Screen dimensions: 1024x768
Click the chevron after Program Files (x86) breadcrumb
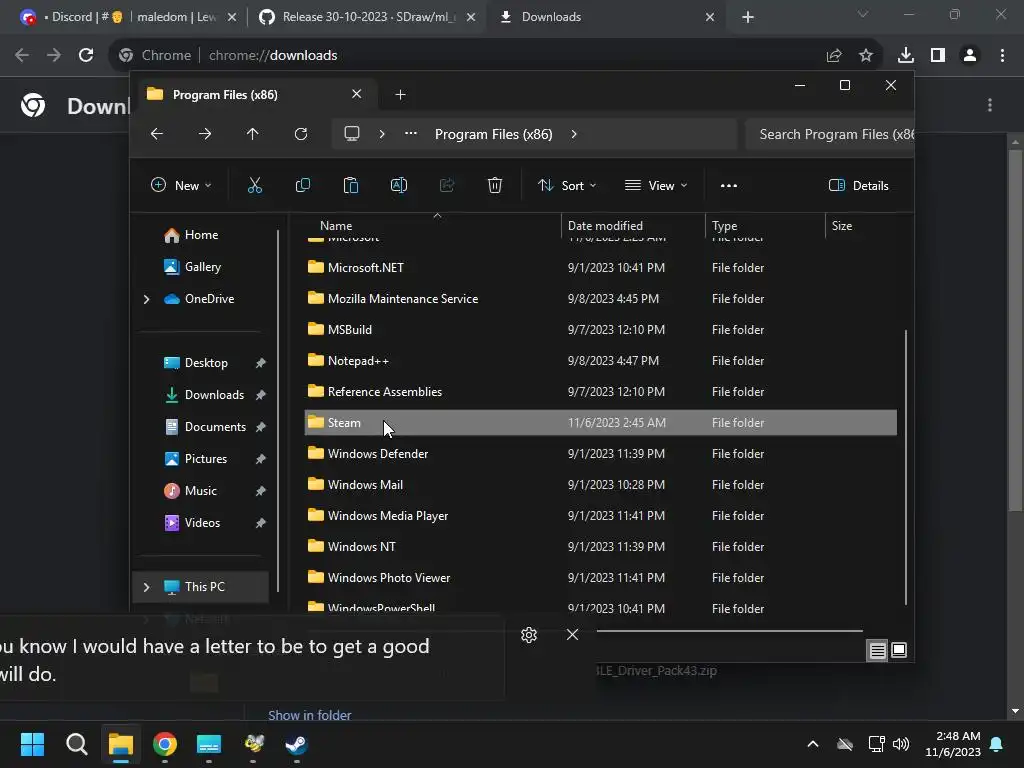click(x=573, y=134)
